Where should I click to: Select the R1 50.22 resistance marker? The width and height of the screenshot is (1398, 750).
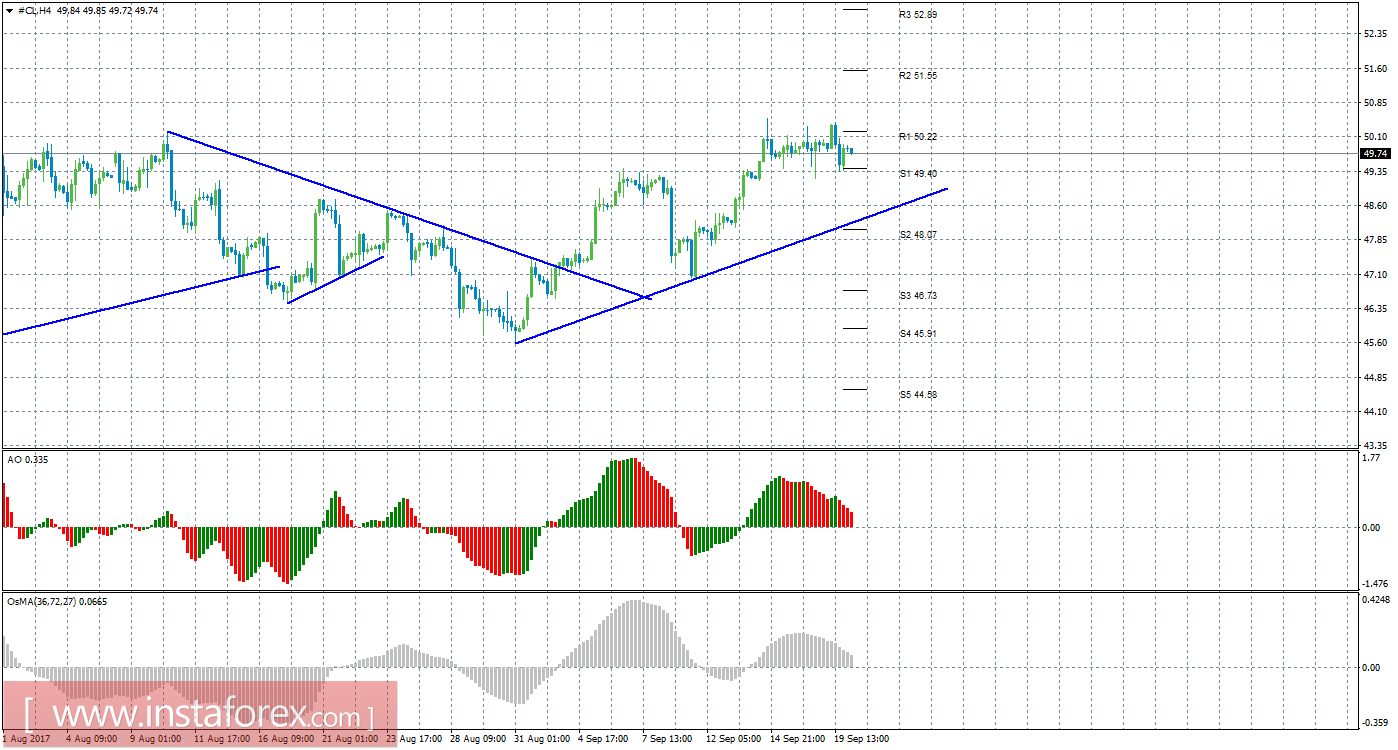coord(918,136)
